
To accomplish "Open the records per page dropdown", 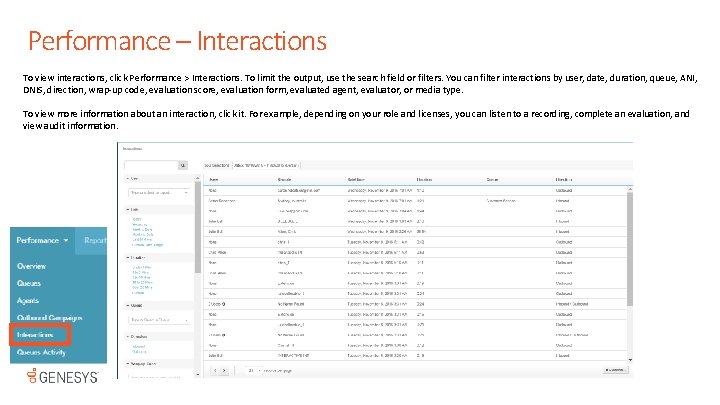I will point(254,371).
